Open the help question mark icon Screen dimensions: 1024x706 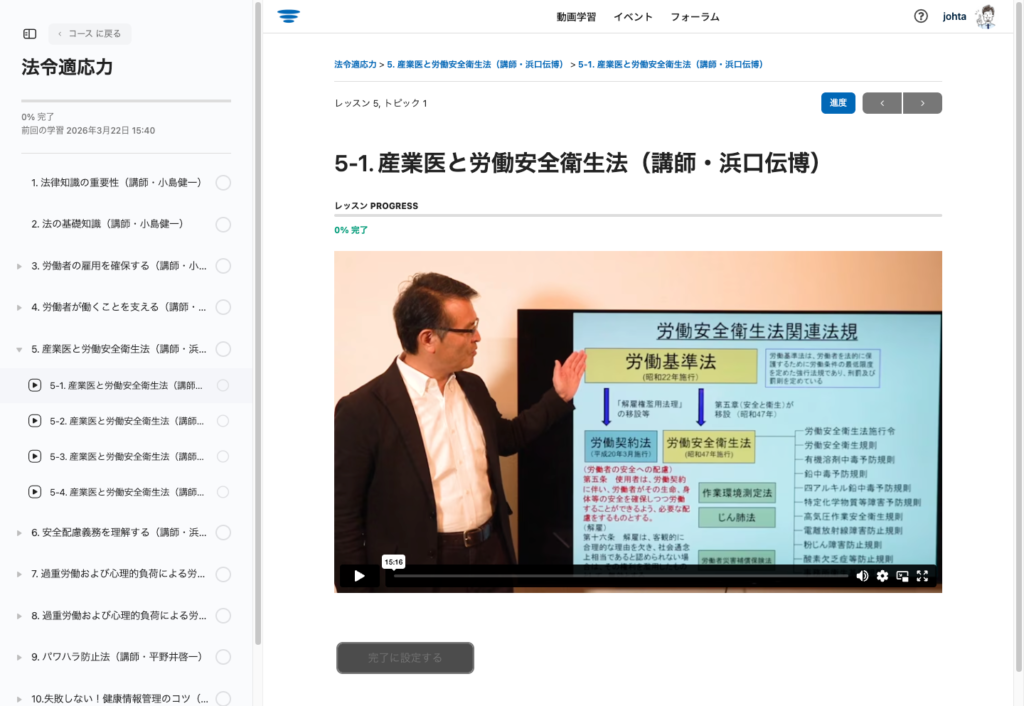point(921,16)
